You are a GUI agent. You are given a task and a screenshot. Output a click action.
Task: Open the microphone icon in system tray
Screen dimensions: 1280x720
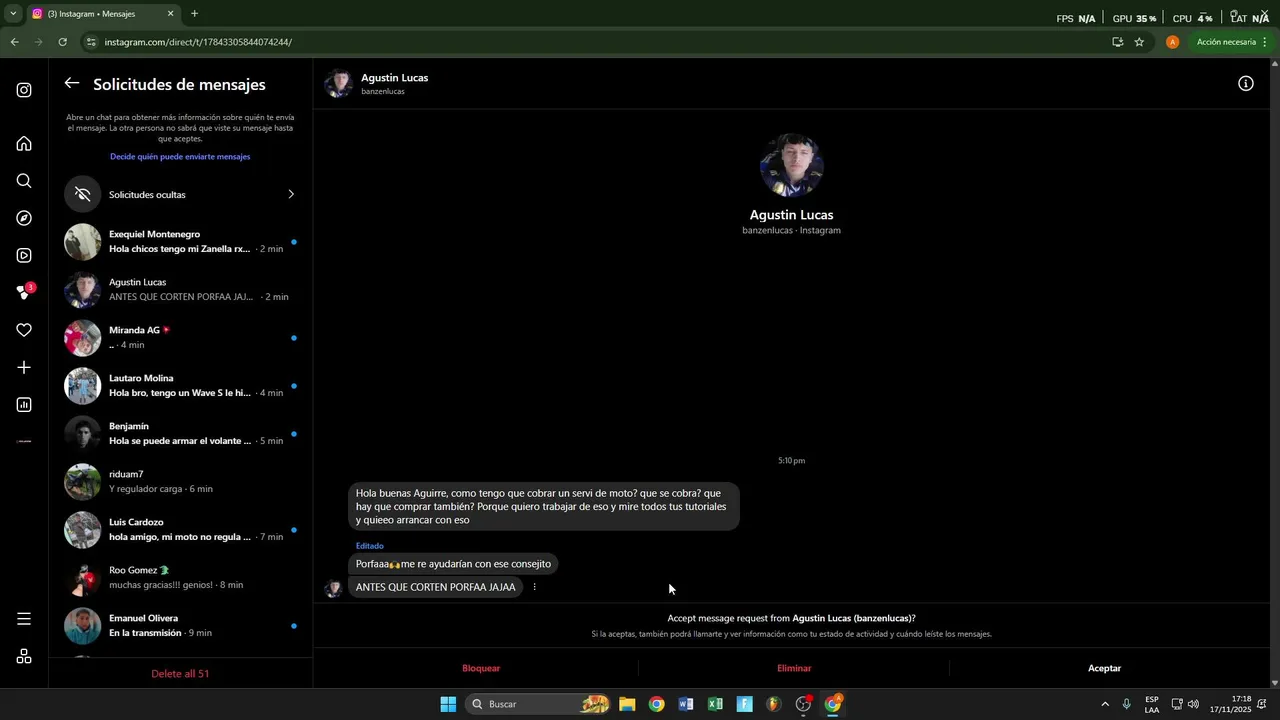coord(1127,704)
